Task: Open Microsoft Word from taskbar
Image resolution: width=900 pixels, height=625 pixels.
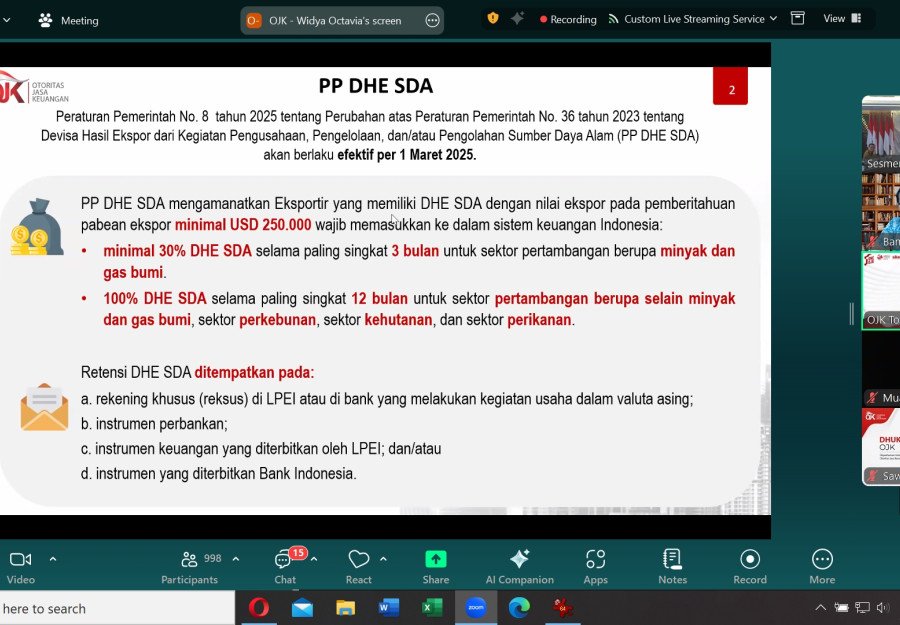Action: click(389, 607)
